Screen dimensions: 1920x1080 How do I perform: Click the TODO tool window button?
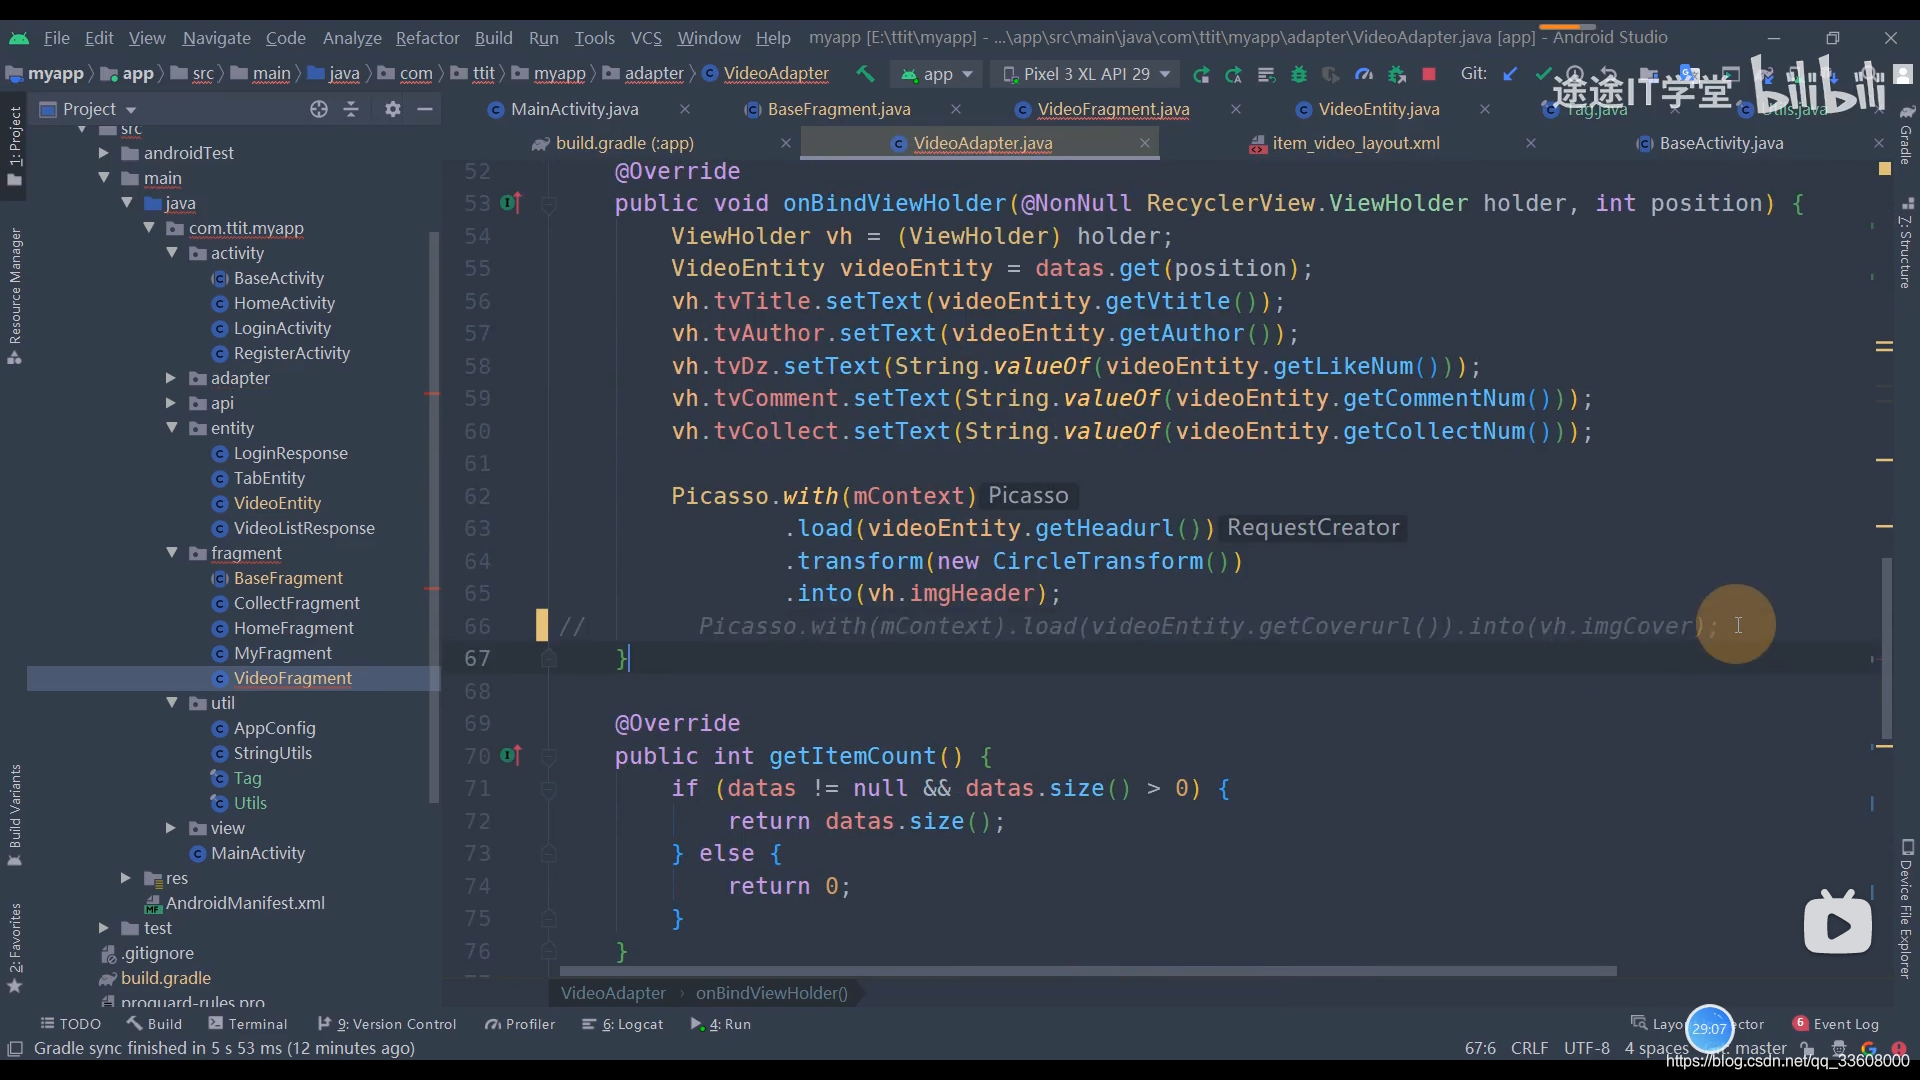click(x=70, y=1024)
